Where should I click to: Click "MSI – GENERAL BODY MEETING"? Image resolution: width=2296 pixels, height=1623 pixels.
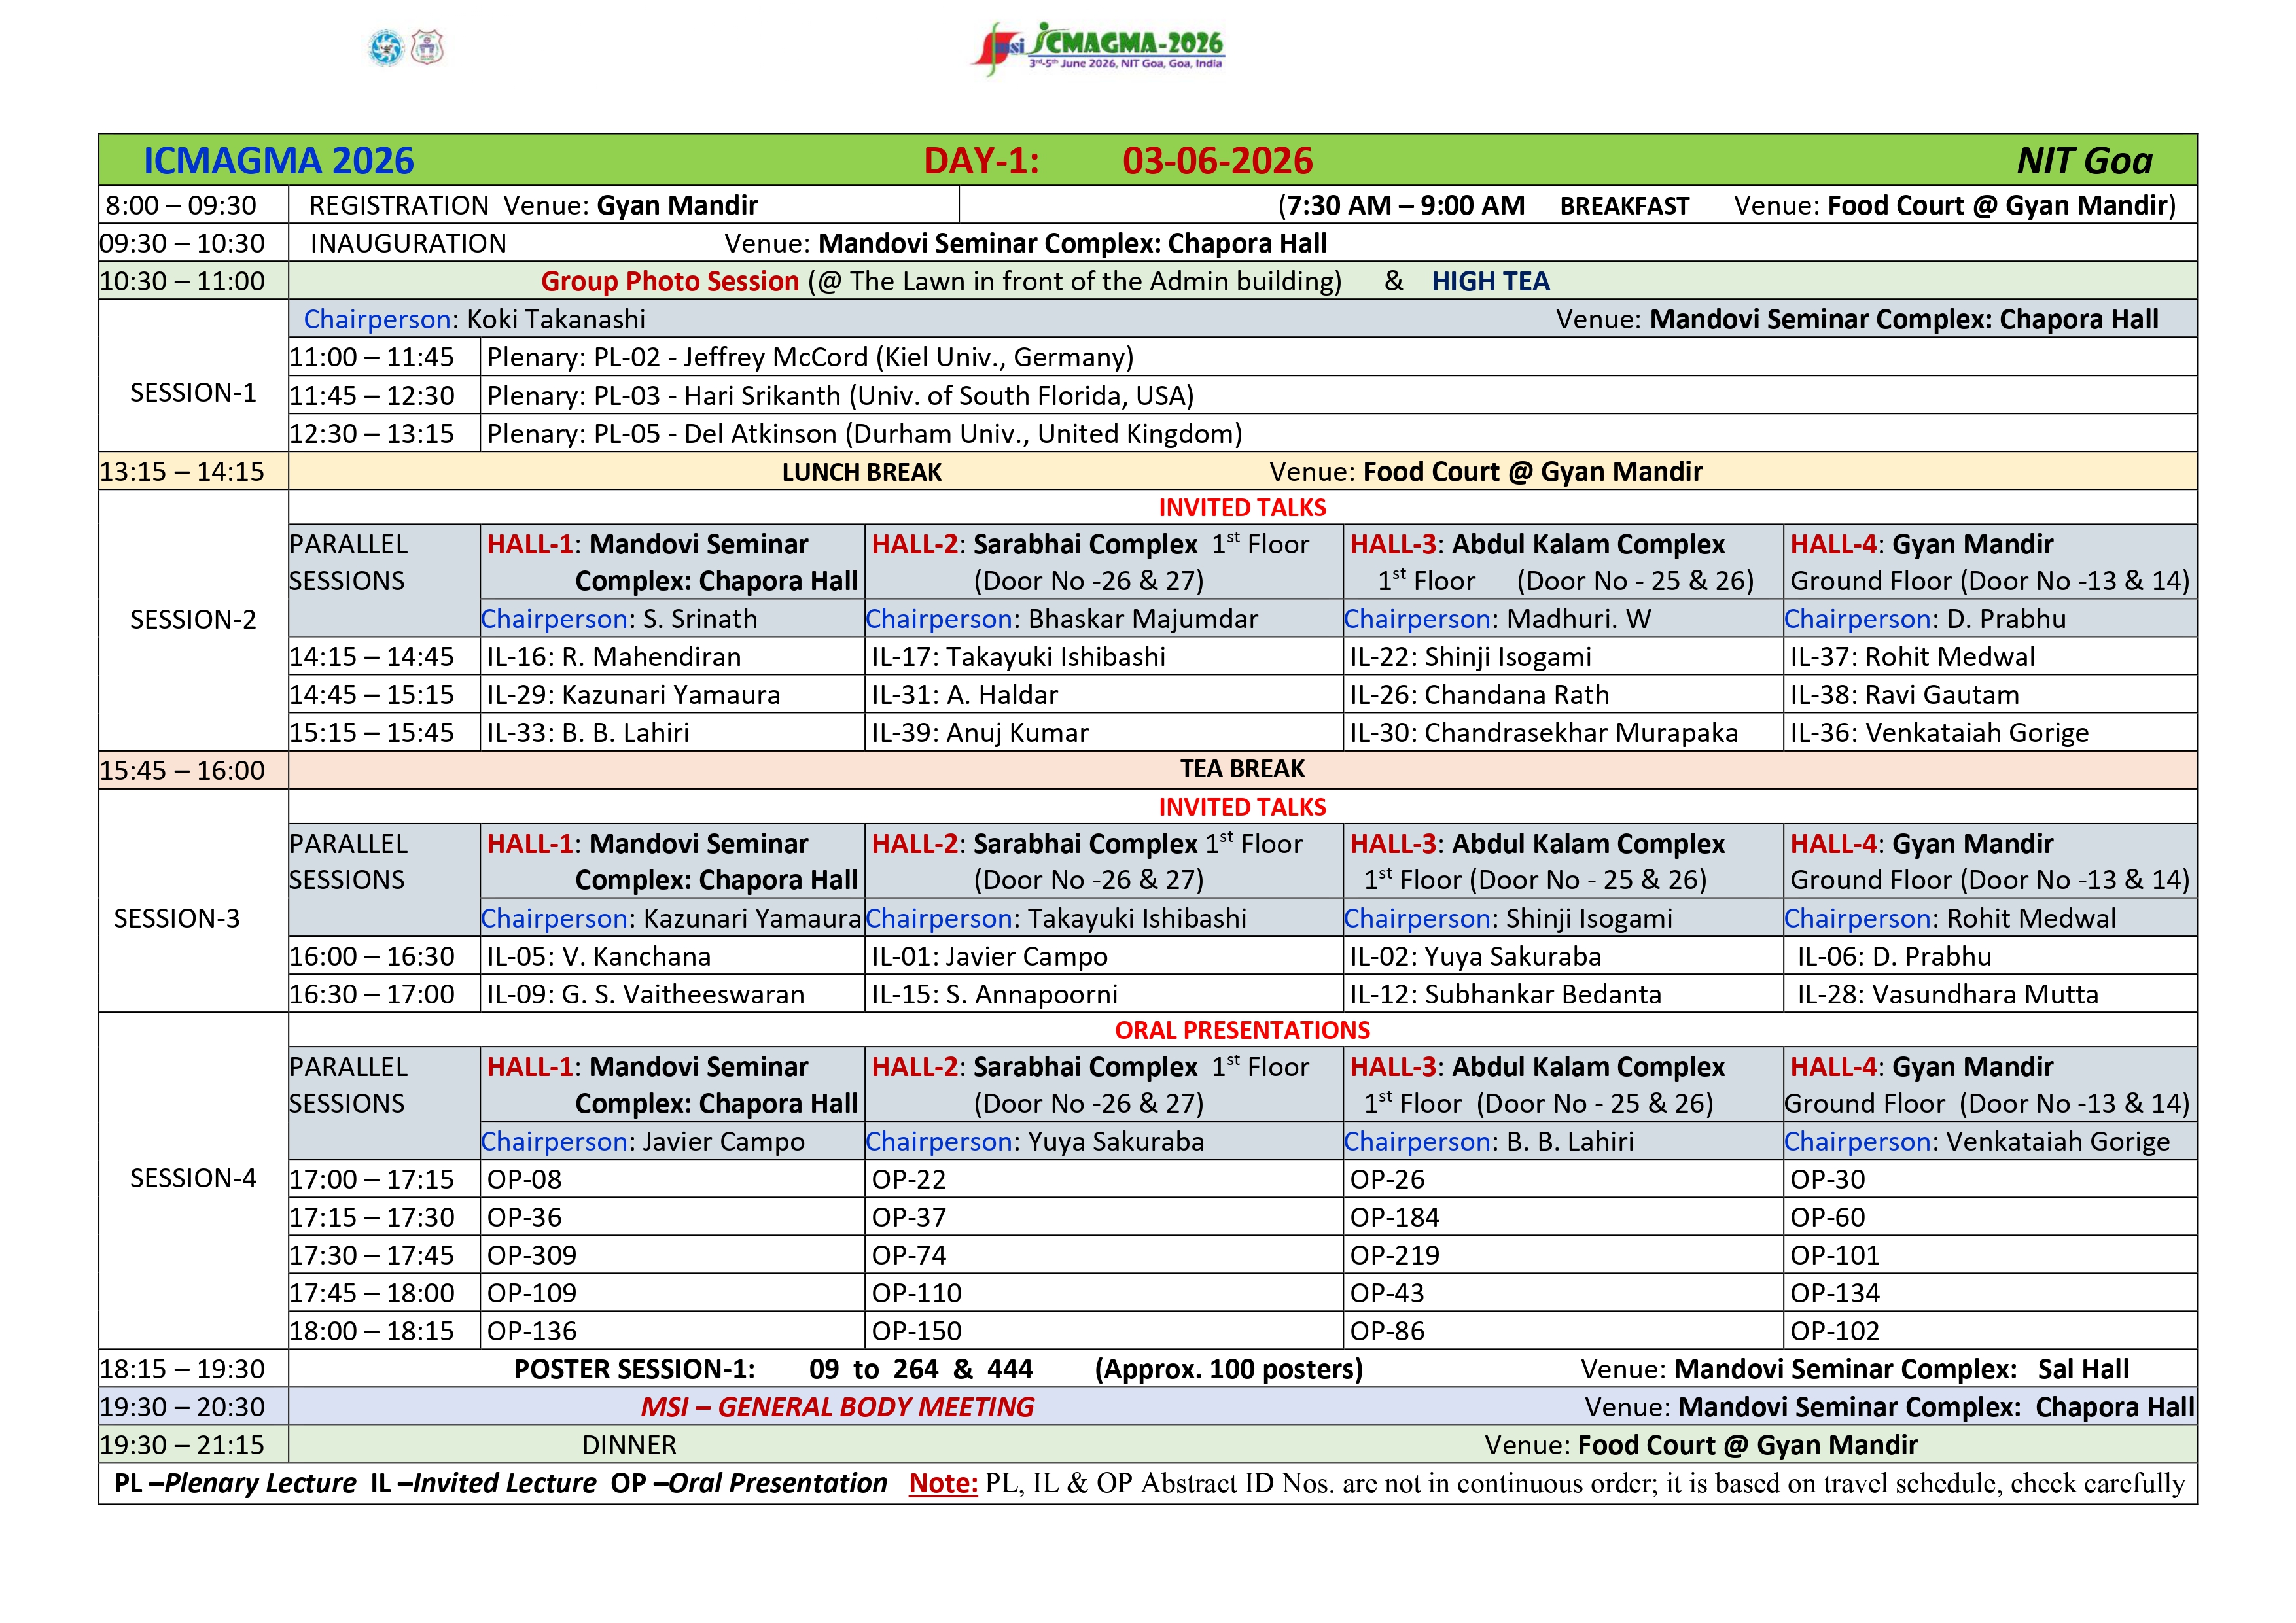pyautogui.click(x=837, y=1408)
